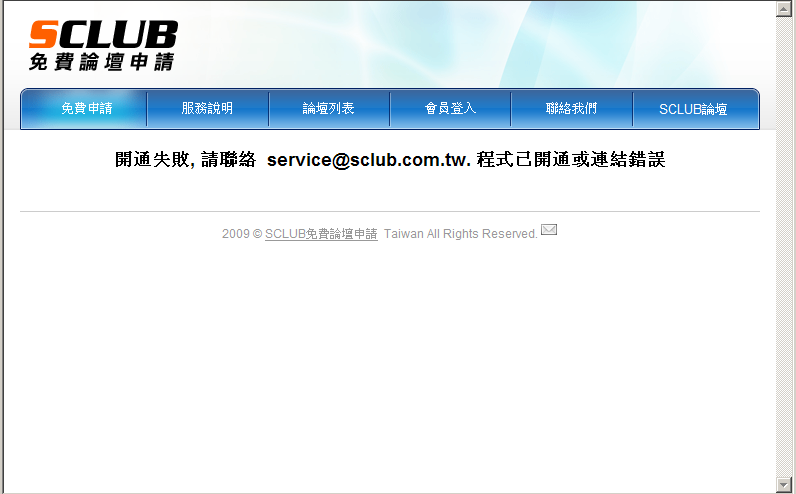
Task: Open the SCLUB論壇 tab
Action: (x=695, y=108)
